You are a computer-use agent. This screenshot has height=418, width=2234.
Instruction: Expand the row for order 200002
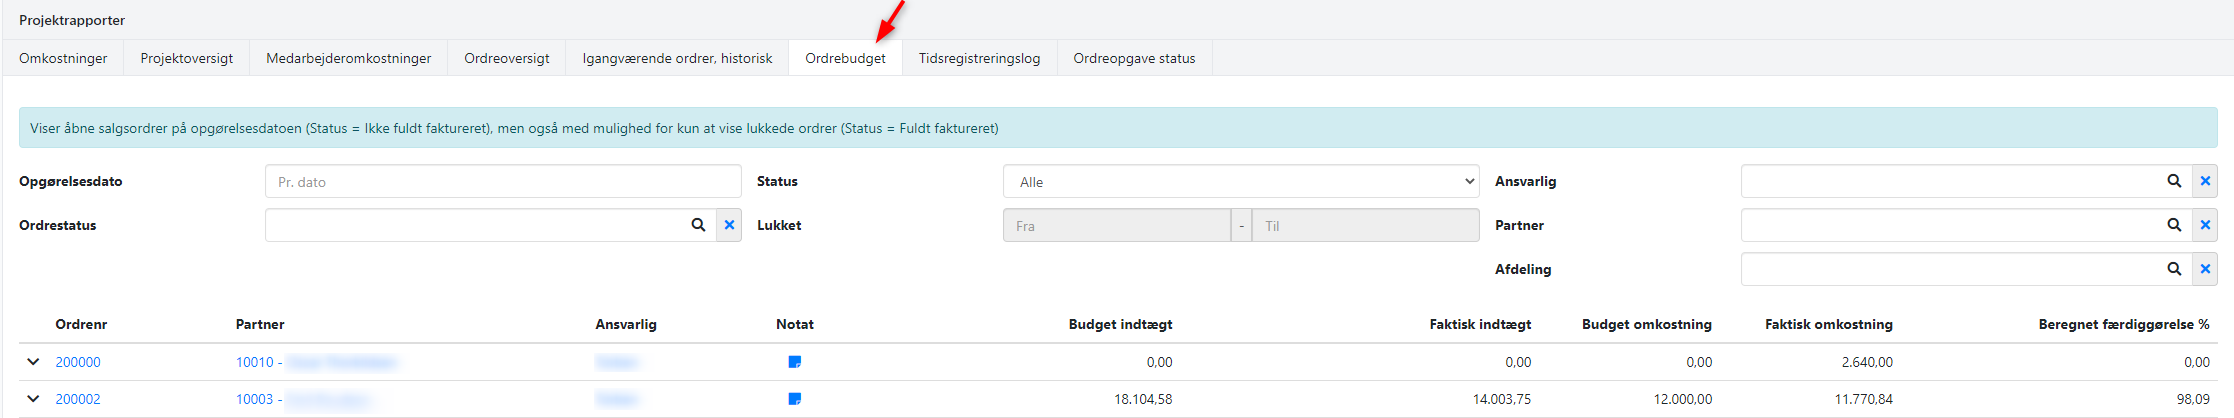[x=33, y=399]
